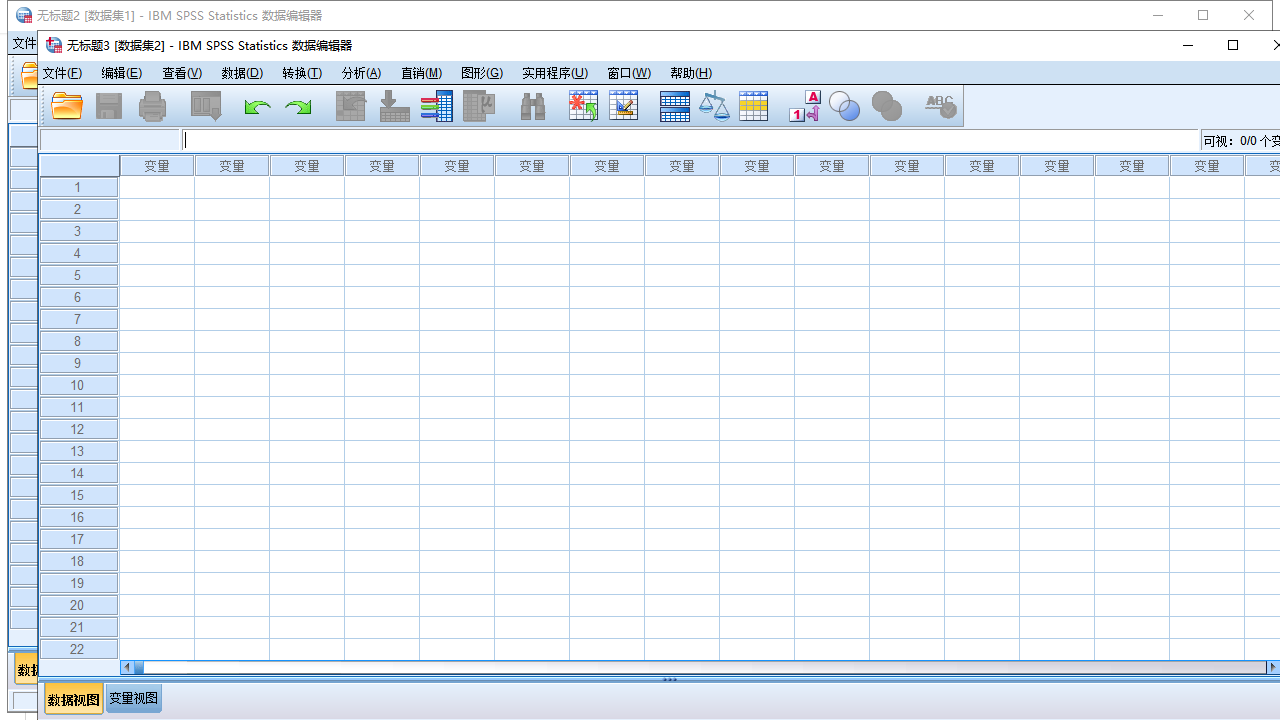The width and height of the screenshot is (1280, 720).
Task: Click the pane splitter dots handle
Action: pos(670,679)
